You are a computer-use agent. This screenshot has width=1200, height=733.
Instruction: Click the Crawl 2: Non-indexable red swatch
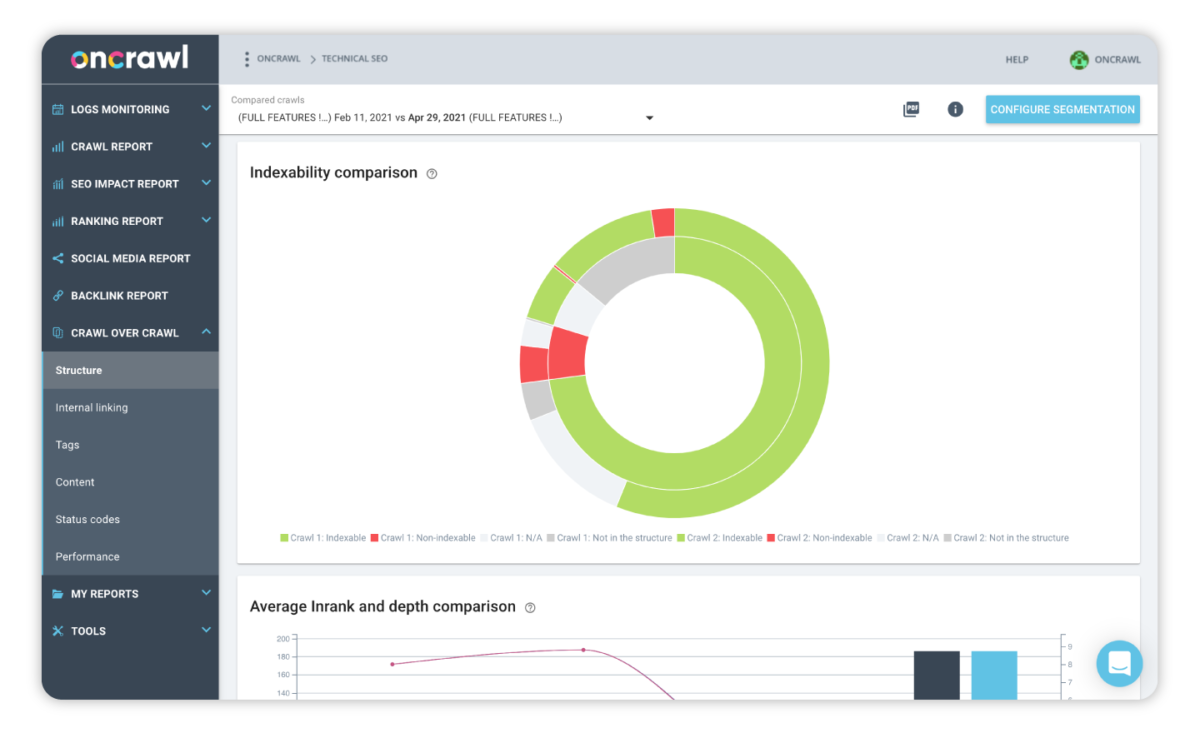coord(772,538)
